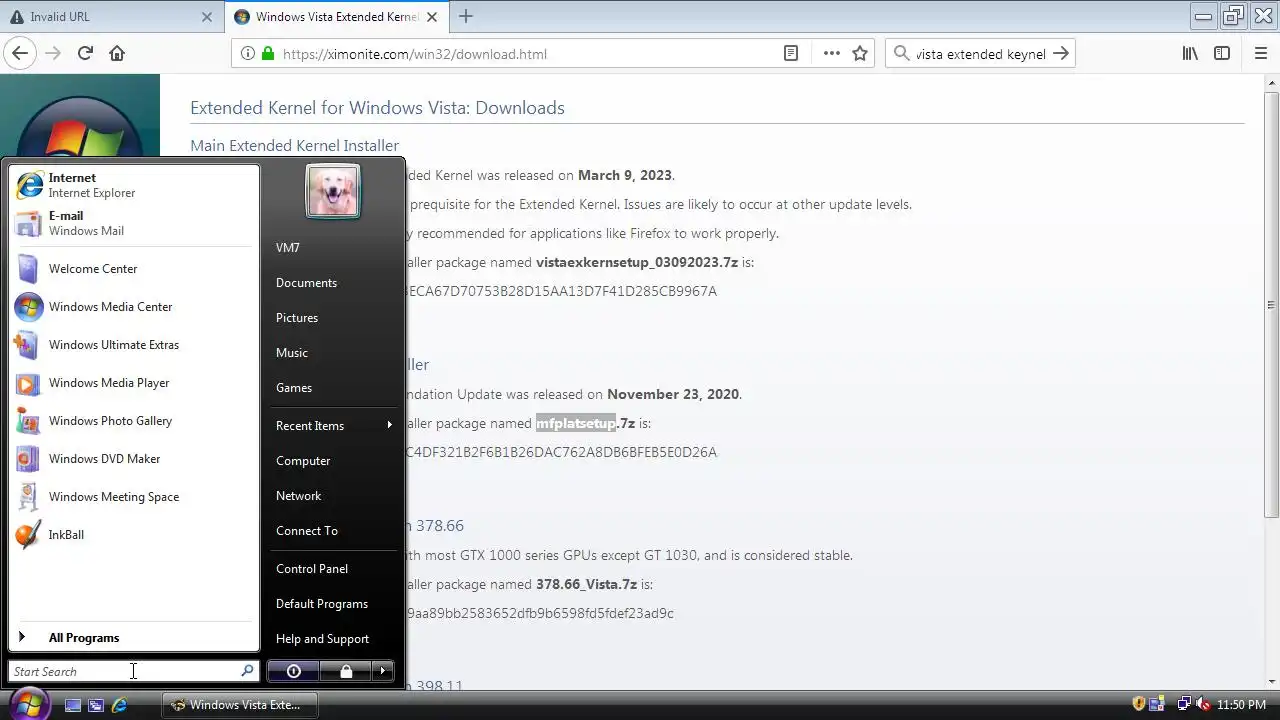
Task: Go to Firefox home page
Action: [x=117, y=54]
